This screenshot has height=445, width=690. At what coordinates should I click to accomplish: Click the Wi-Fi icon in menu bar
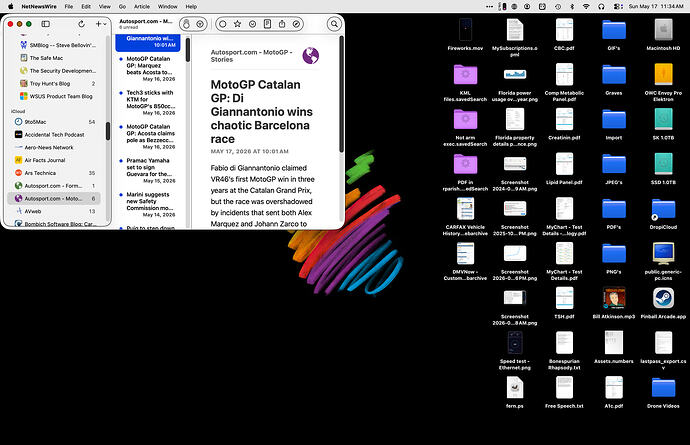(x=586, y=6)
